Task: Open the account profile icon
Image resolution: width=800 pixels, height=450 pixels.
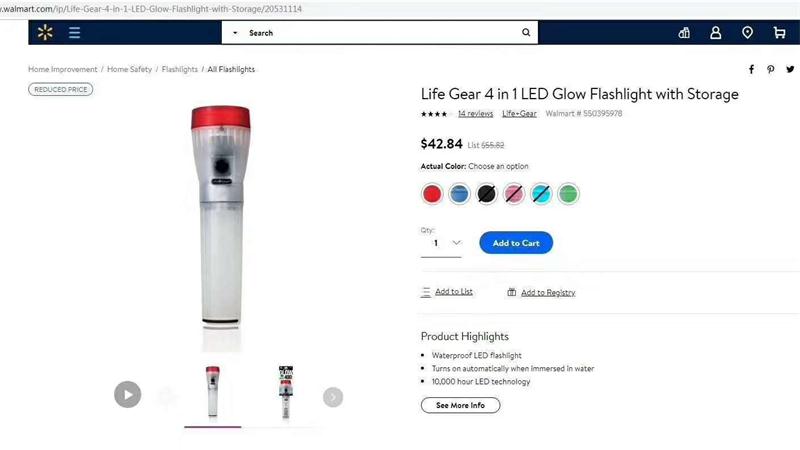Action: (716, 33)
